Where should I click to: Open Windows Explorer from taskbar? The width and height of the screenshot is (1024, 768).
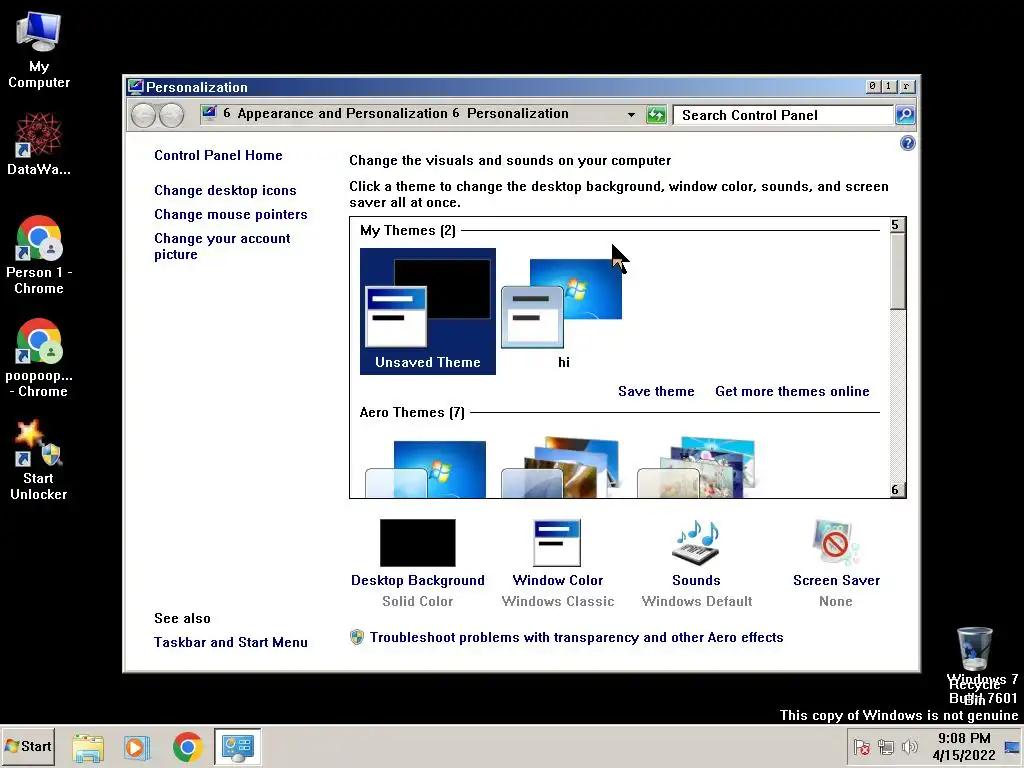point(88,747)
